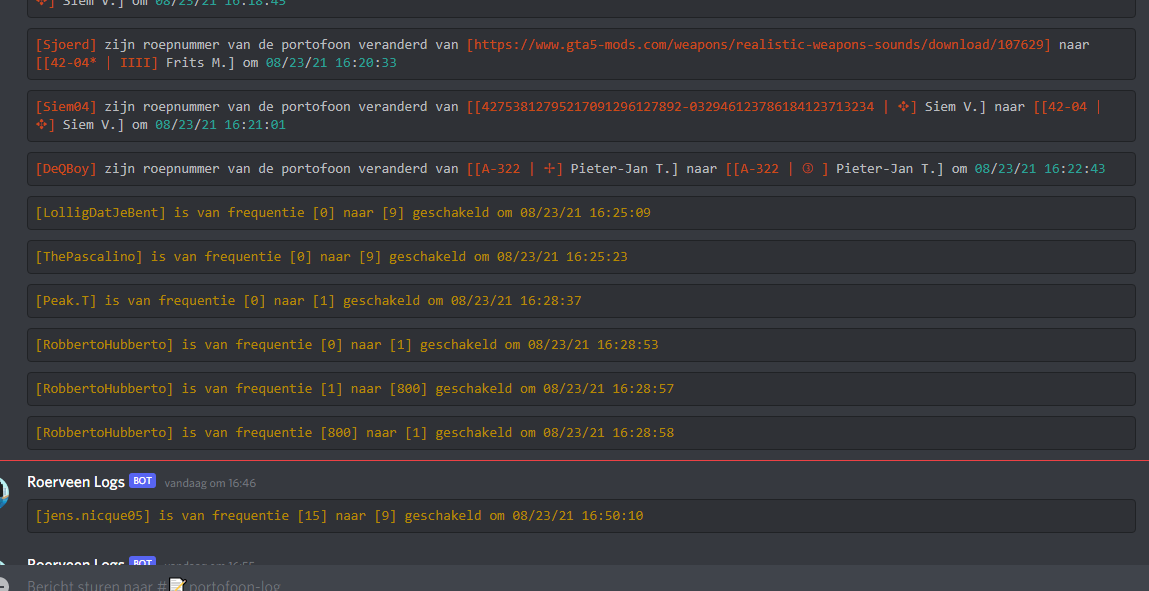
Task: Select RobbertoHubberto's log from frequency 0 to 1
Action: tap(346, 345)
